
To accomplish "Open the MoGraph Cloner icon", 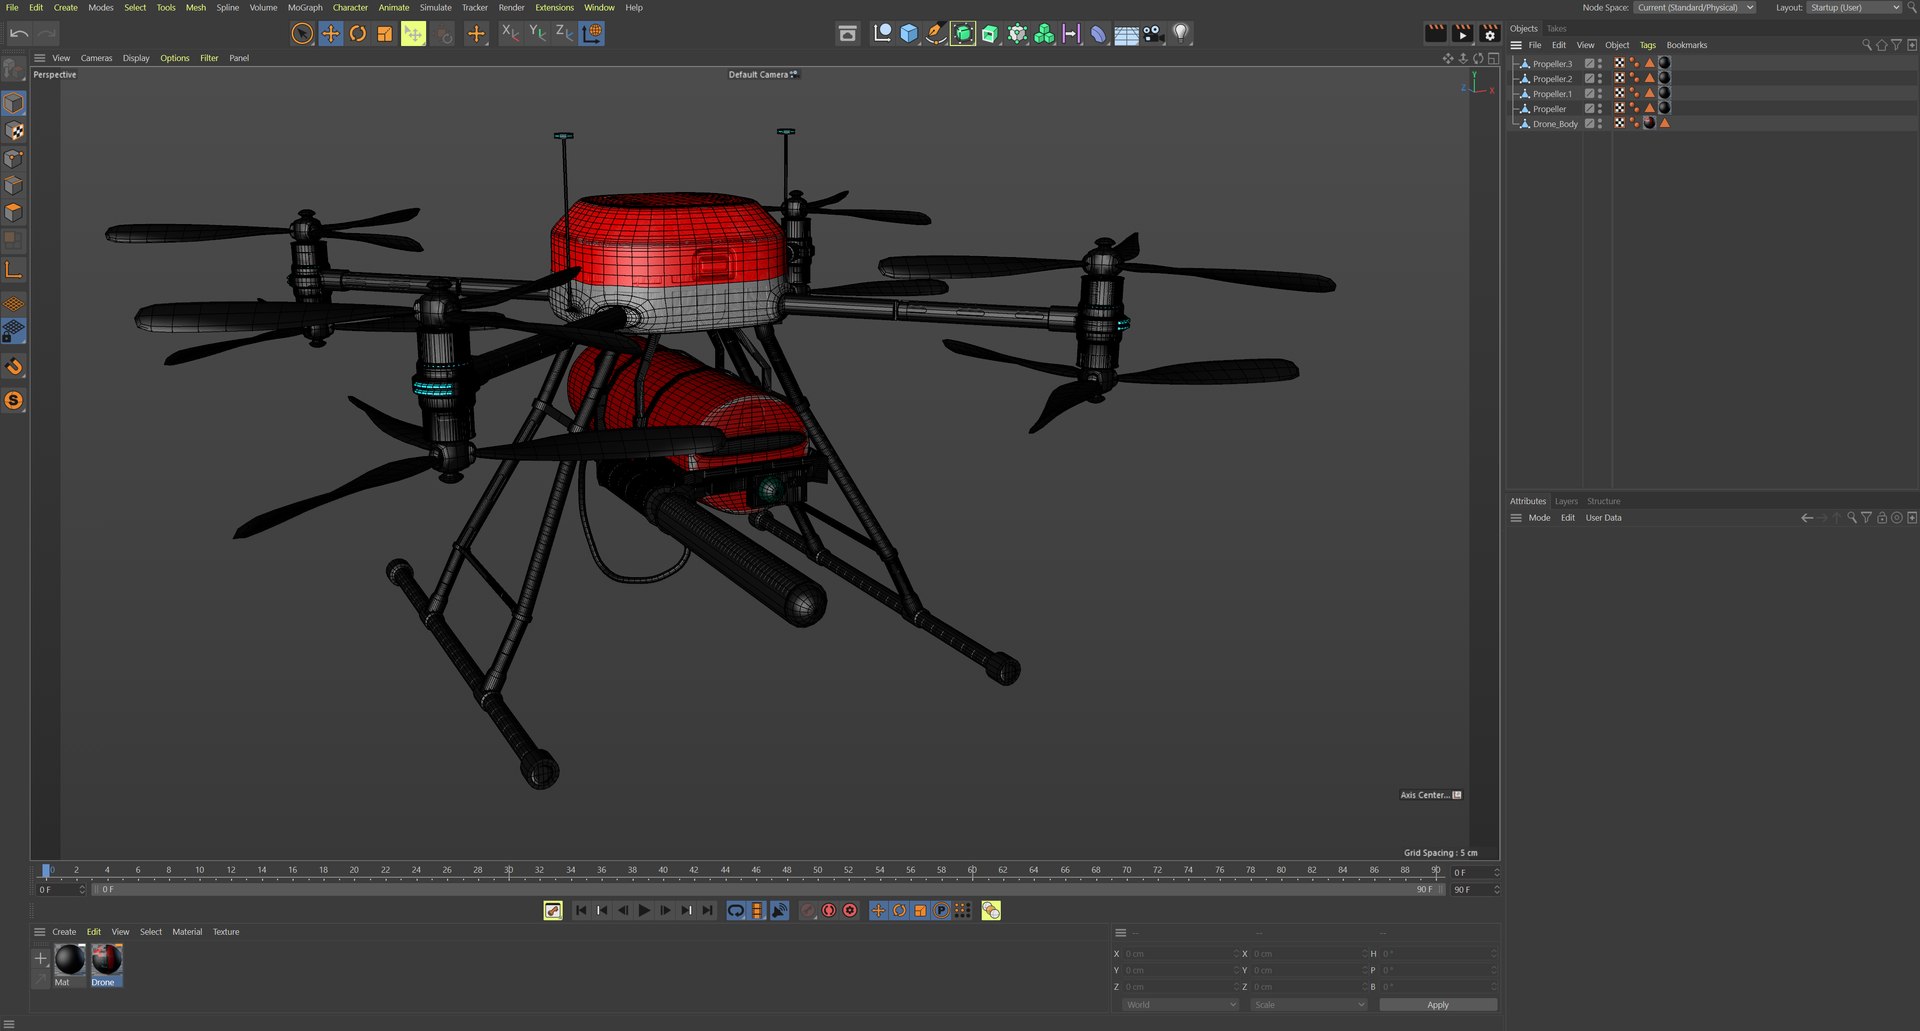I will [x=1044, y=33].
